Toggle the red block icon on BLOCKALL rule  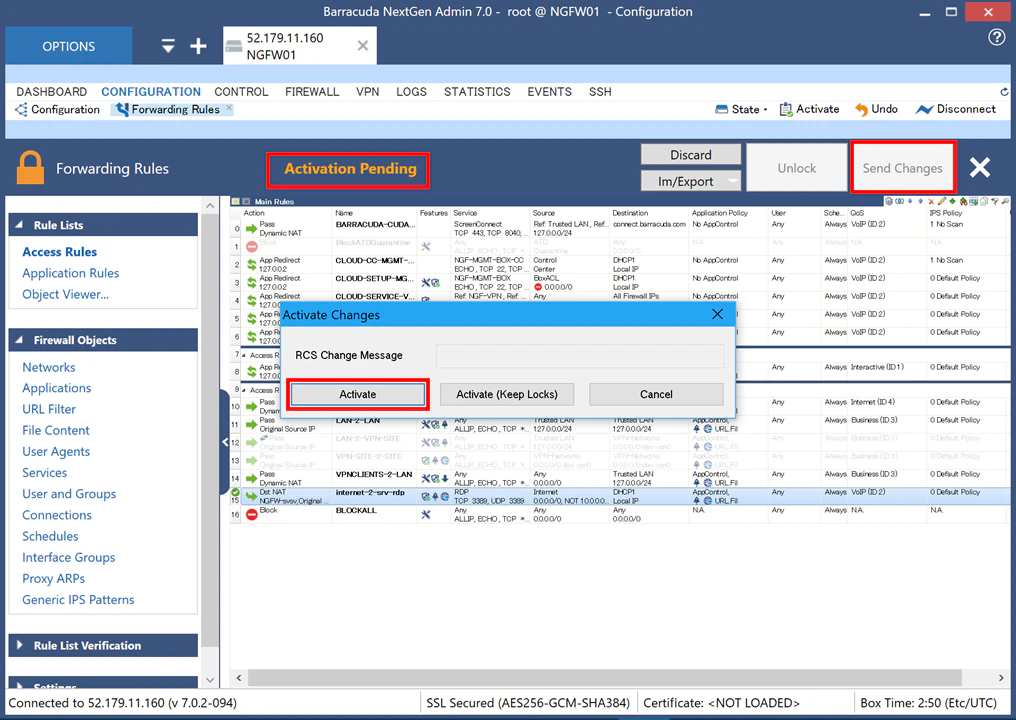(252, 515)
